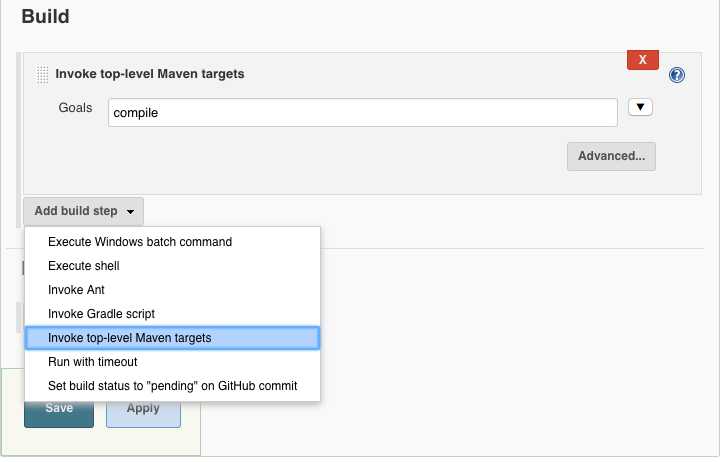The height and width of the screenshot is (462, 721).
Task: Collapse the Add build step dropdown
Action: 84,211
